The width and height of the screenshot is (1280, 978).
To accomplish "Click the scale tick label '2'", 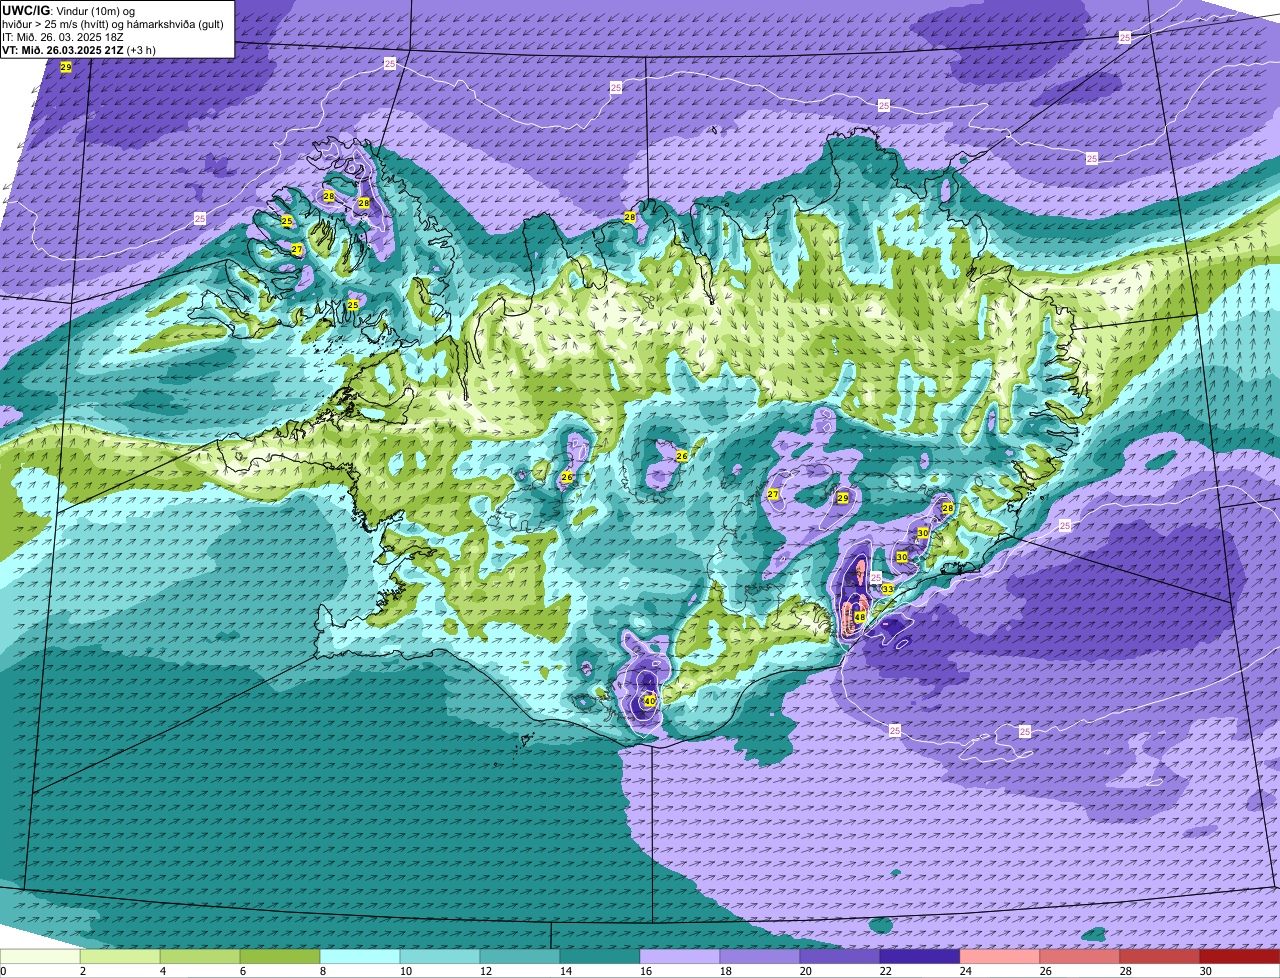I will (83, 971).
